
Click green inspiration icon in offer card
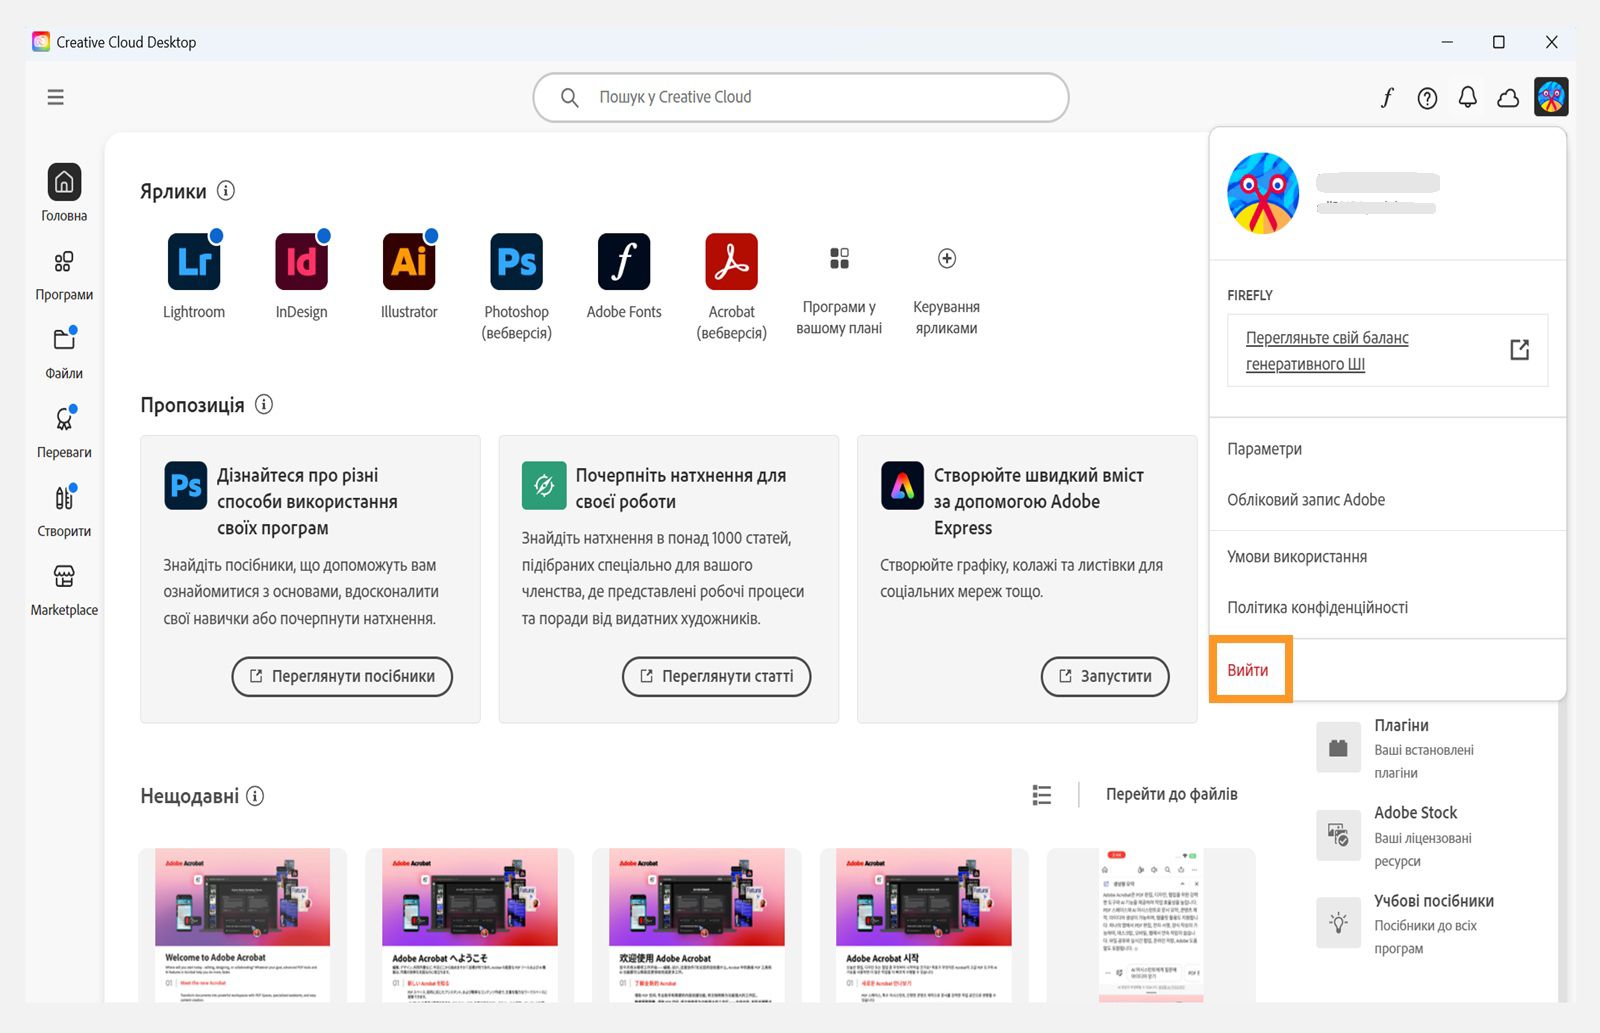pyautogui.click(x=544, y=486)
